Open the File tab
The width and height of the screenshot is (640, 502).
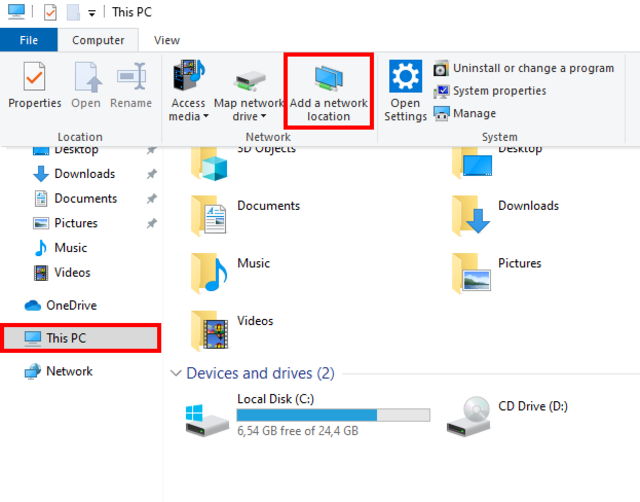point(29,40)
